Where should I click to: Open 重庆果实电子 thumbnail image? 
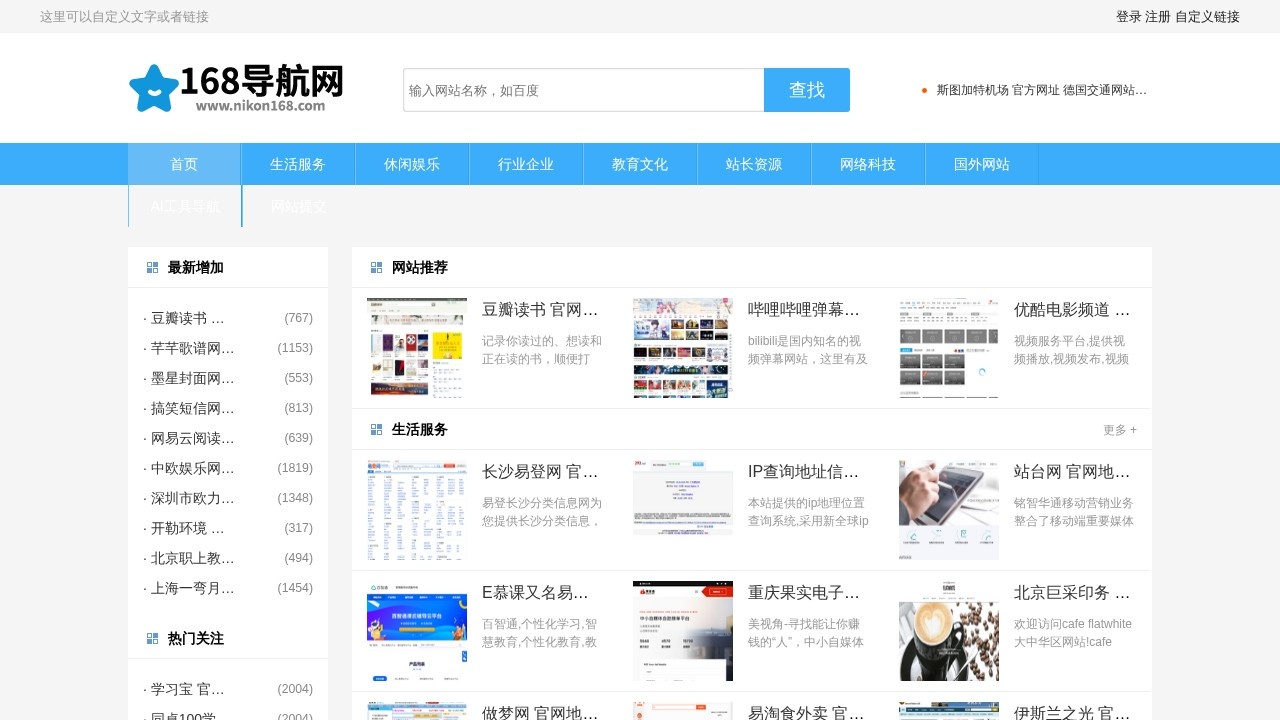683,631
